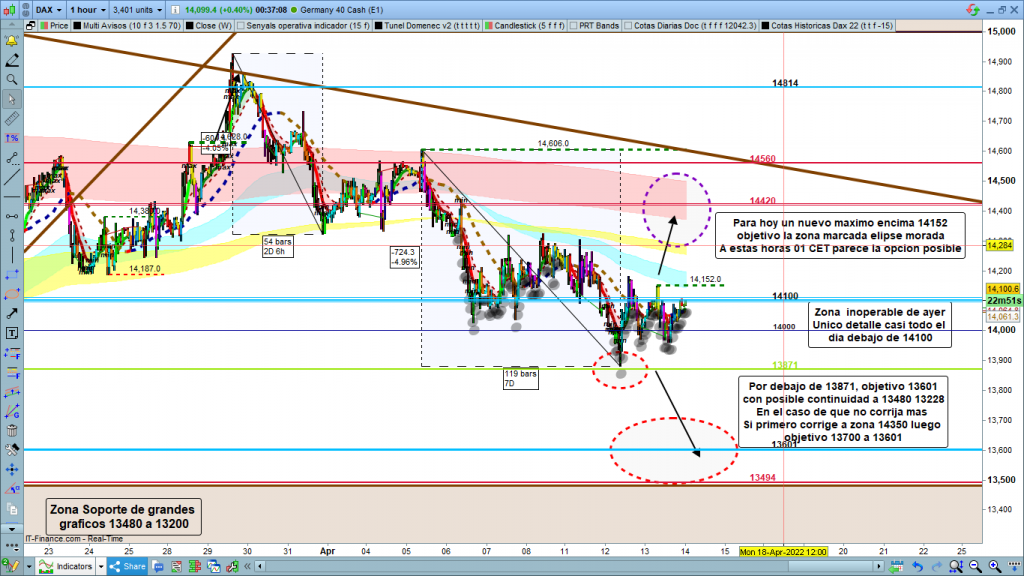This screenshot has width=1024, height=576.
Task: Pick the text annotation tool
Action: pos(11,332)
